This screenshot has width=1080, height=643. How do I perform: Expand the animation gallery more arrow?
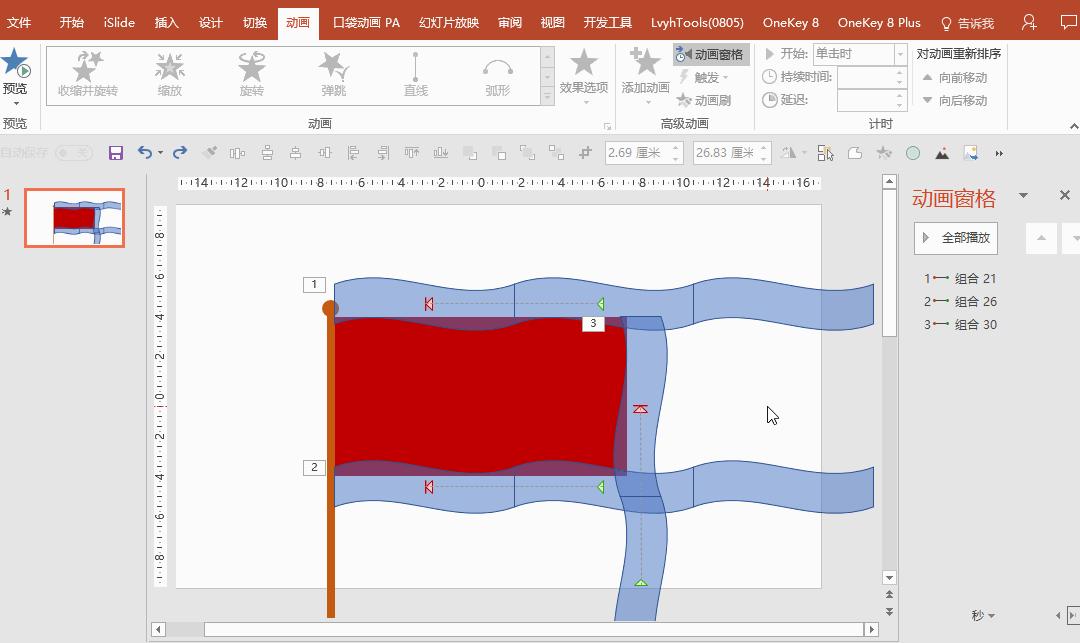[x=547, y=98]
